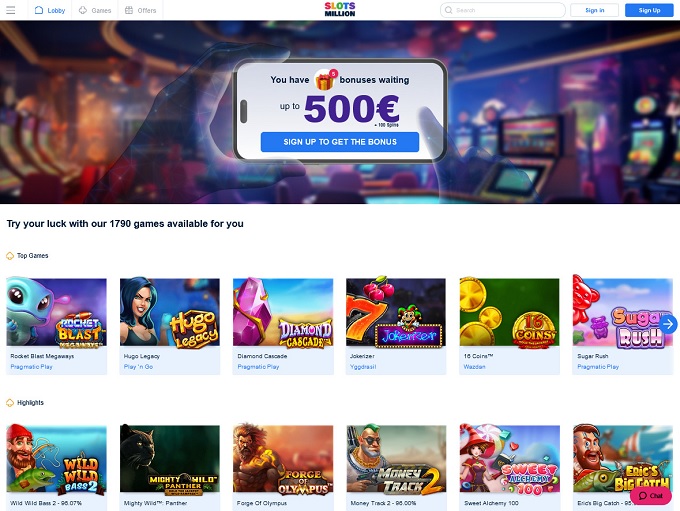
Task: Advance Top Games carousel with arrow
Action: pyautogui.click(x=668, y=324)
